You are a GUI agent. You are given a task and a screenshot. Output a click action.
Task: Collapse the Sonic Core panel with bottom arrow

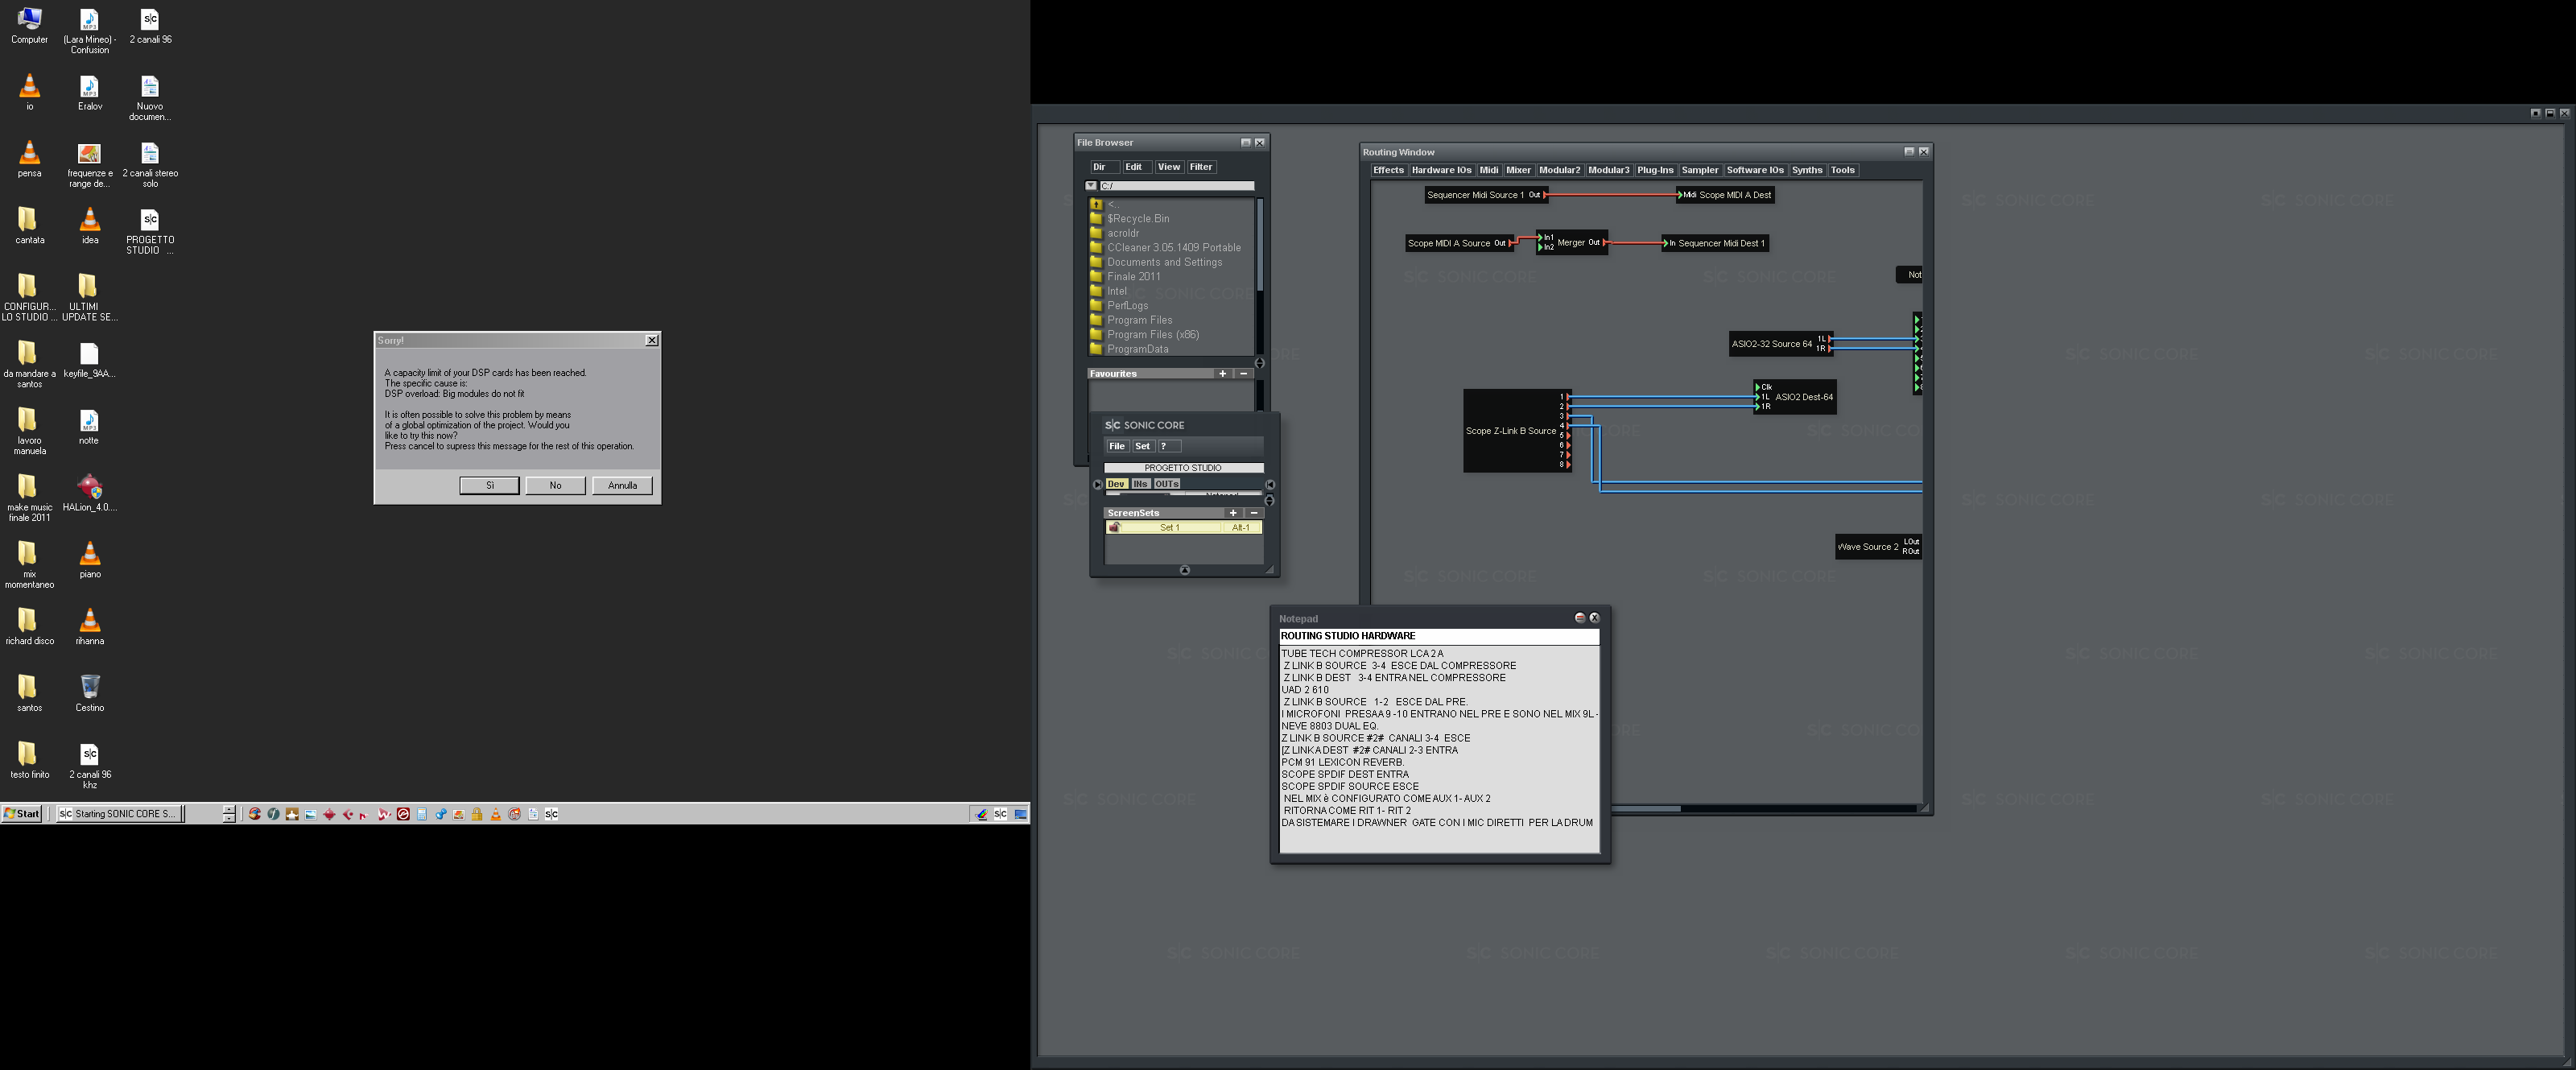pos(1185,571)
